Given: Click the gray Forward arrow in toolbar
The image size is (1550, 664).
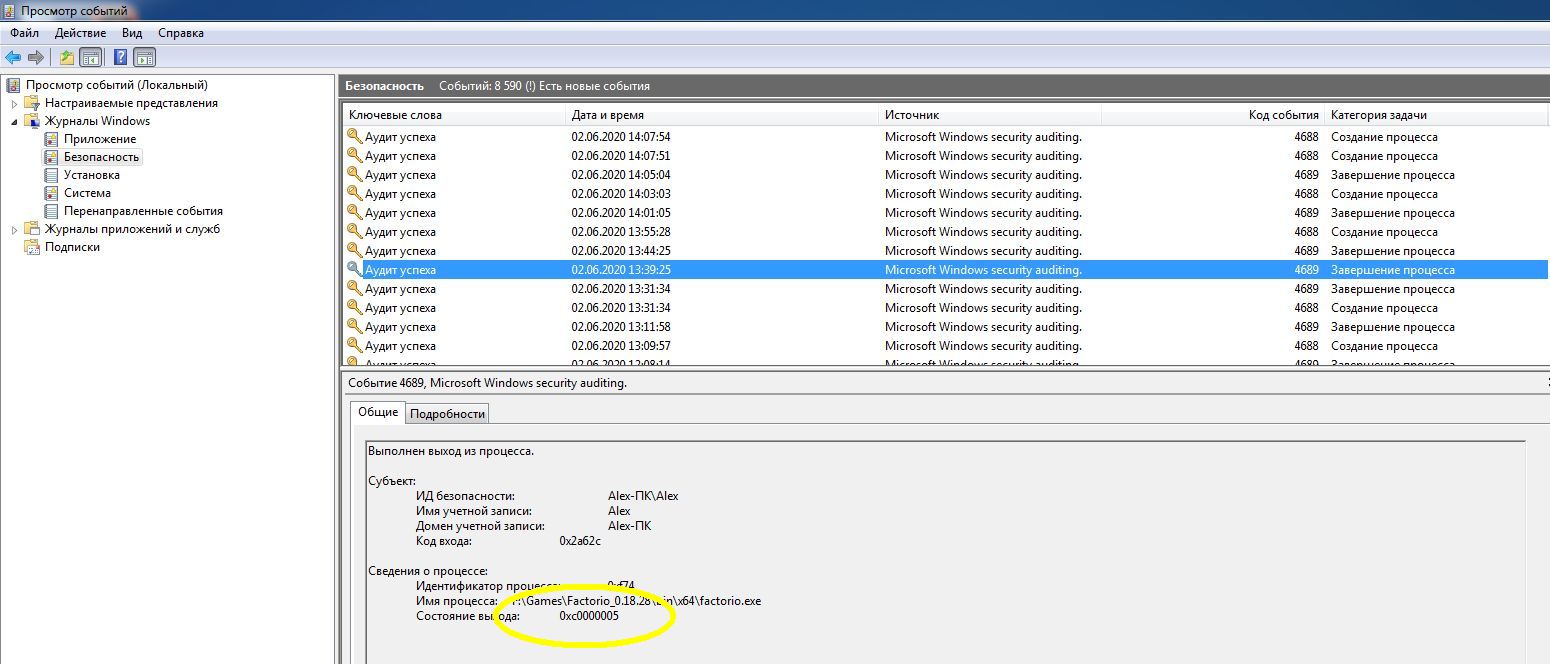Looking at the screenshot, I should click(36, 57).
